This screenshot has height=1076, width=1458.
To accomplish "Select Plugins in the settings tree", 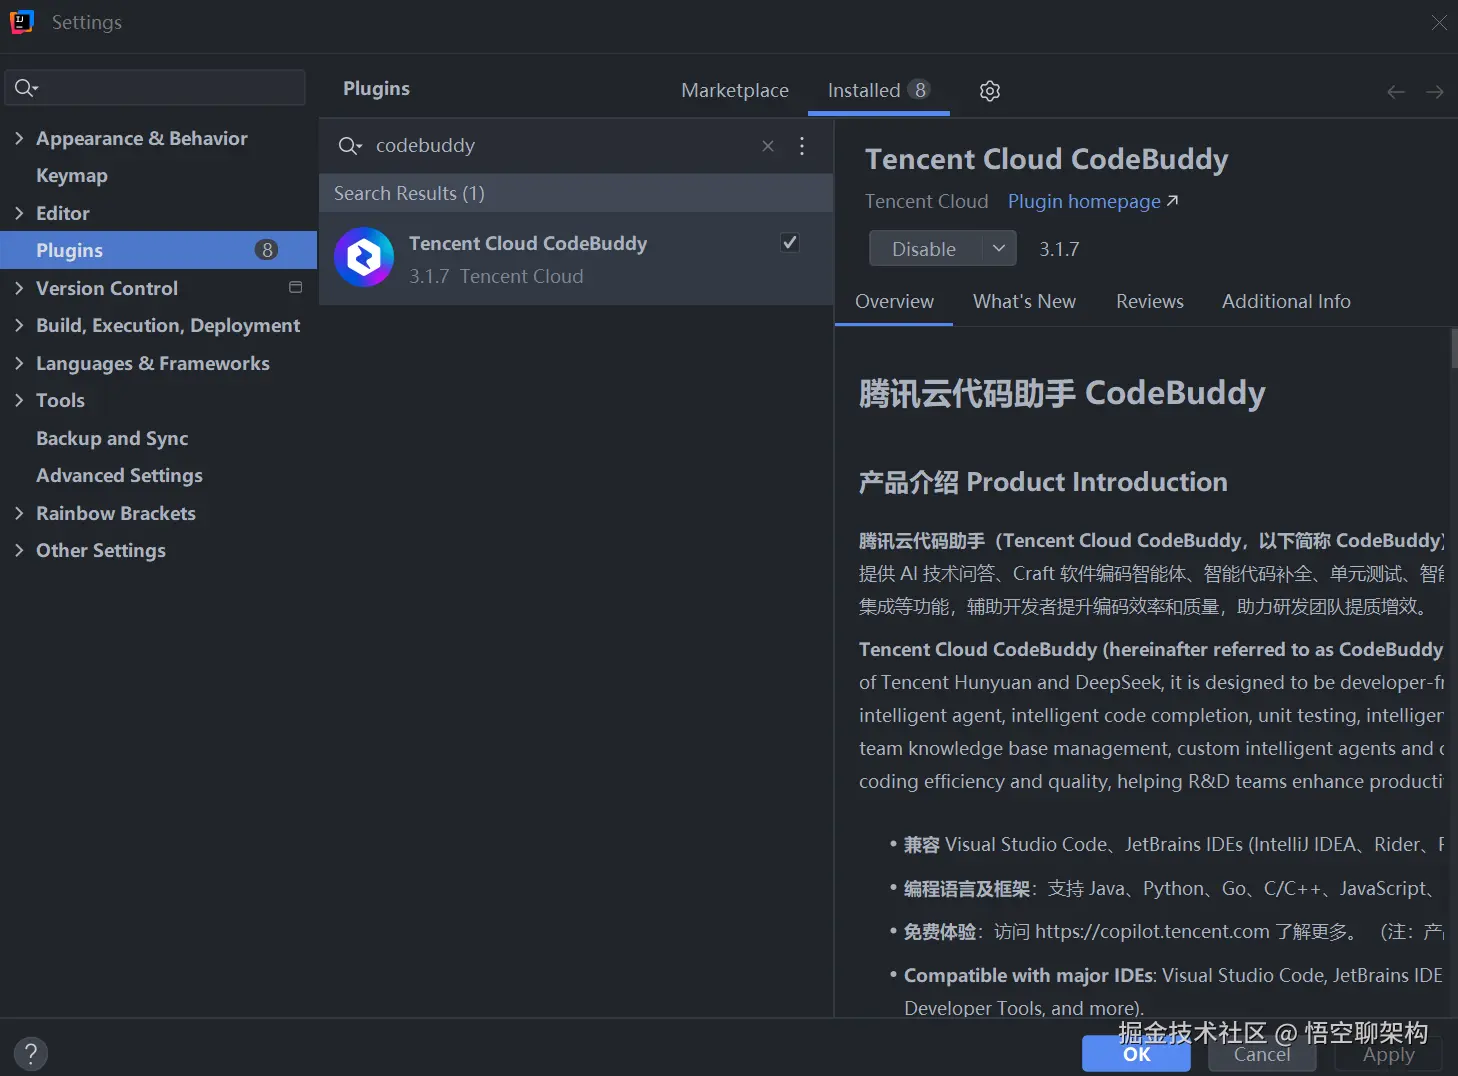I will (159, 250).
